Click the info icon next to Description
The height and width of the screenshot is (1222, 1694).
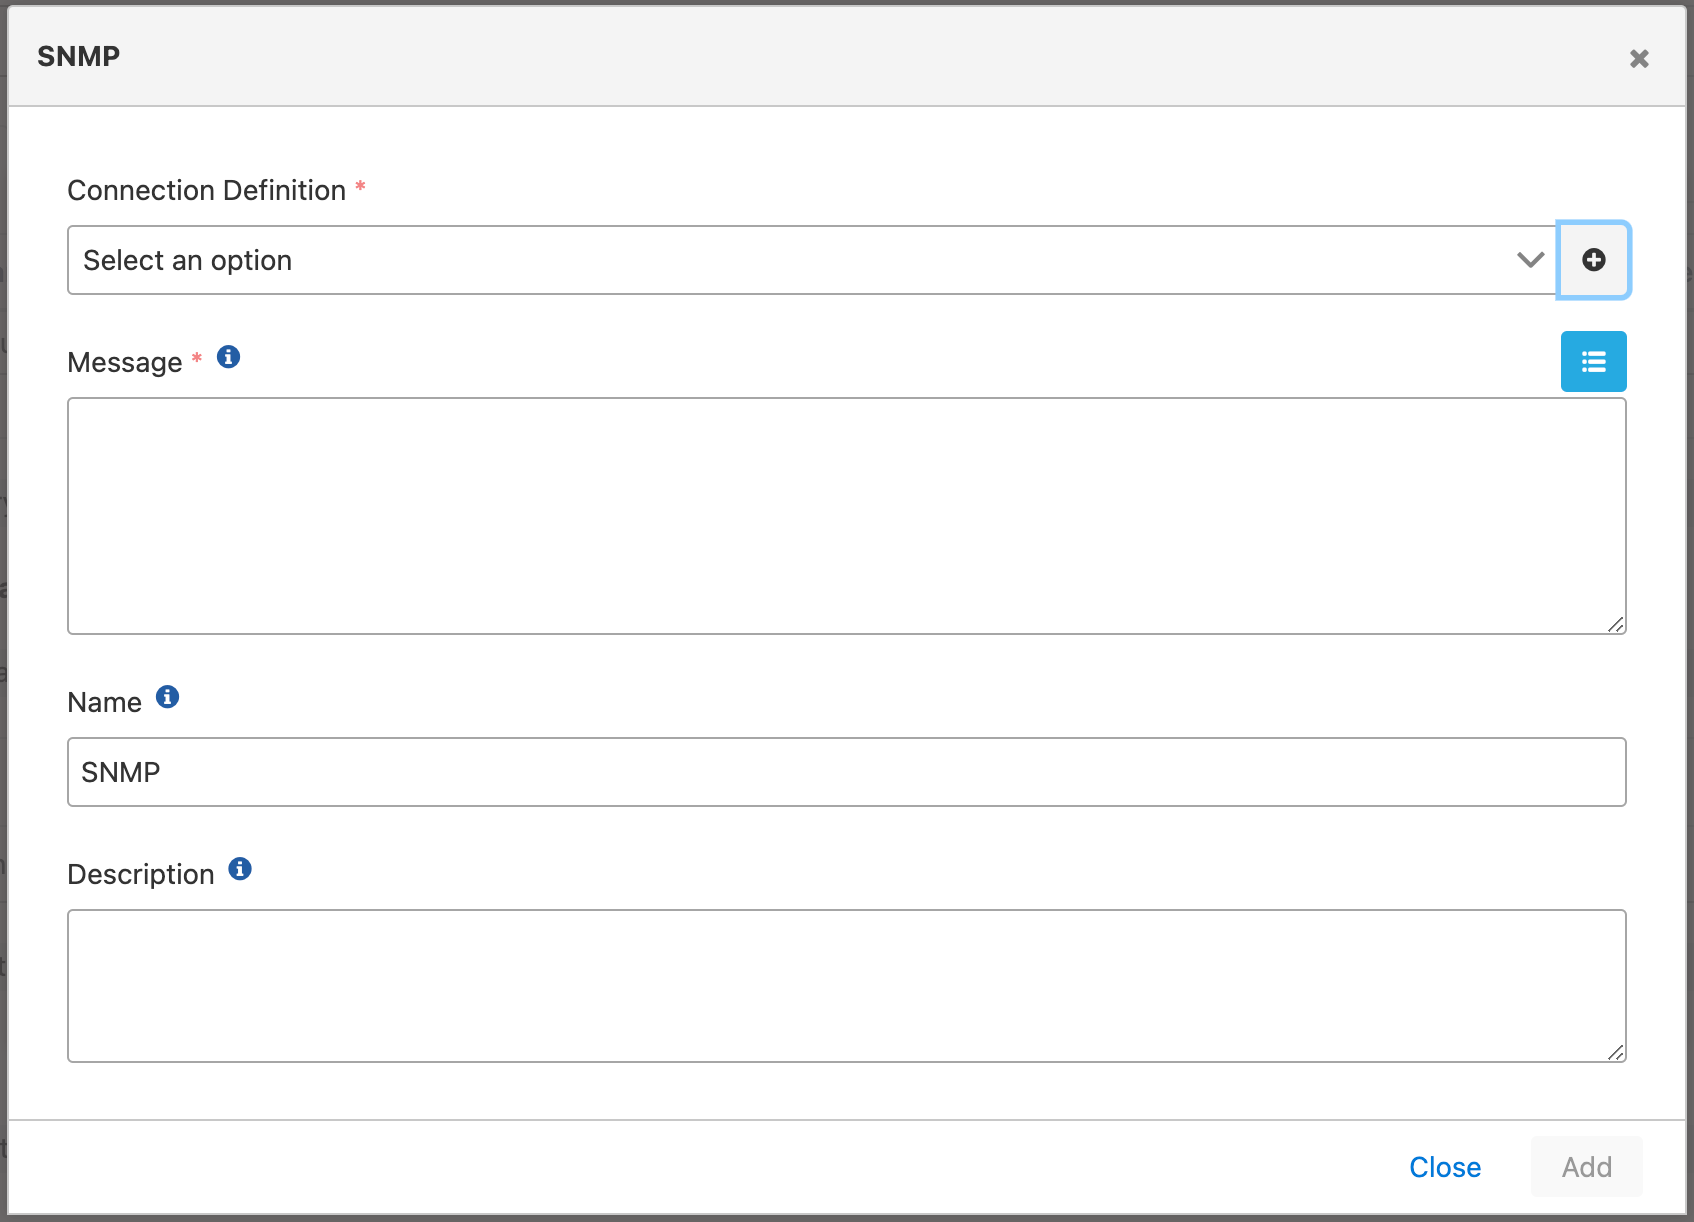(x=240, y=869)
